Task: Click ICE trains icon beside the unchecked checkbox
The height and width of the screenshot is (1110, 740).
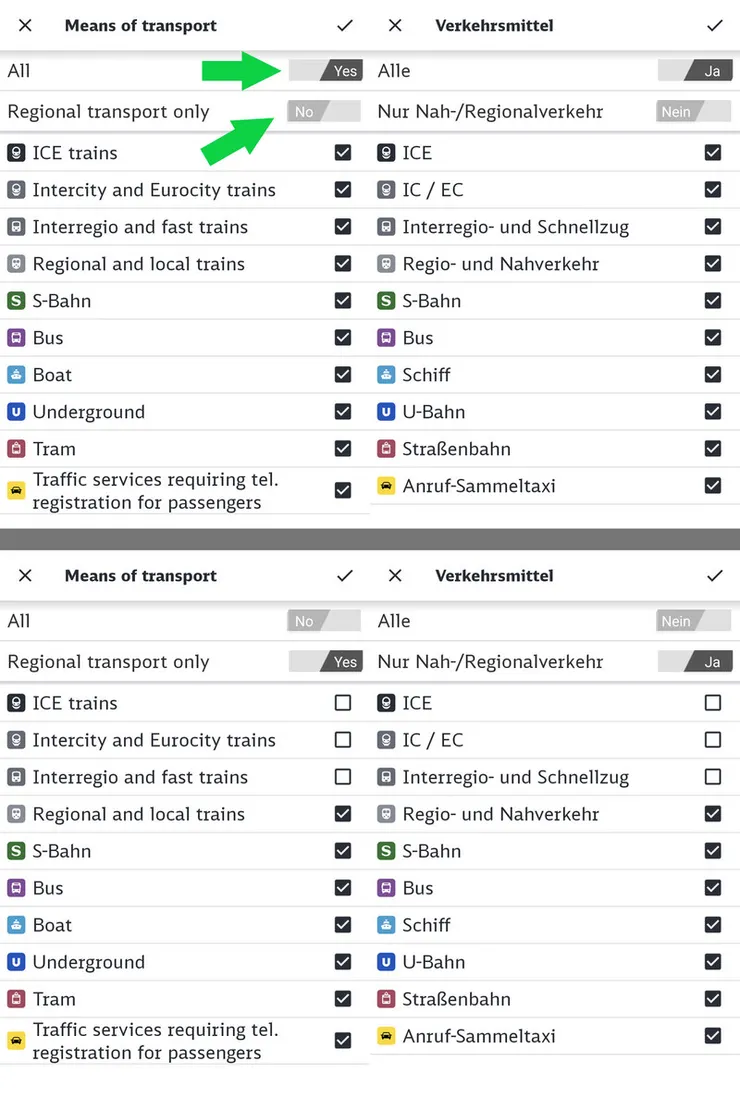Action: (16, 703)
